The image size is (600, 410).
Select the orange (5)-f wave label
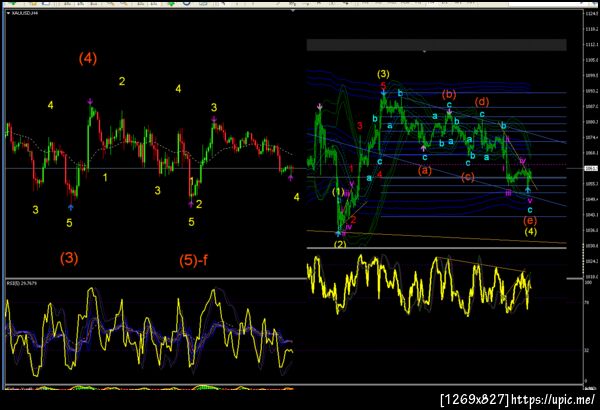point(193,260)
